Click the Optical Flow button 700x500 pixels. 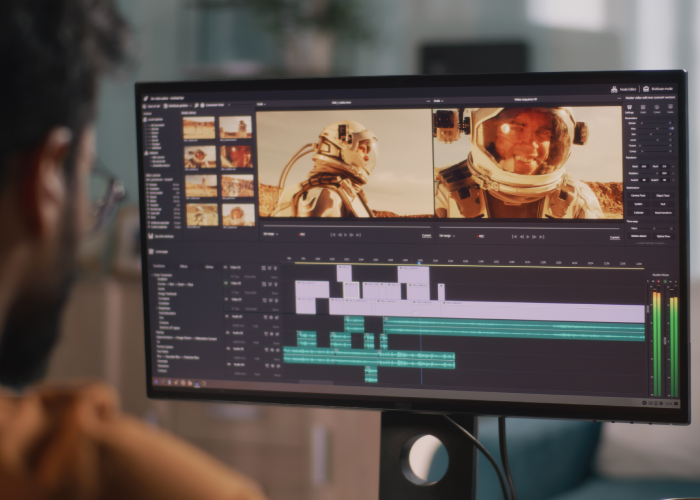(x=663, y=236)
